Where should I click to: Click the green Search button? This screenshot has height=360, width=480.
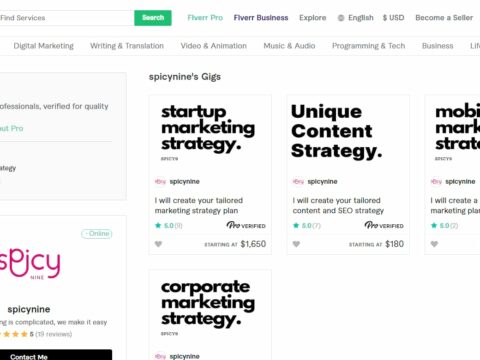point(153,18)
